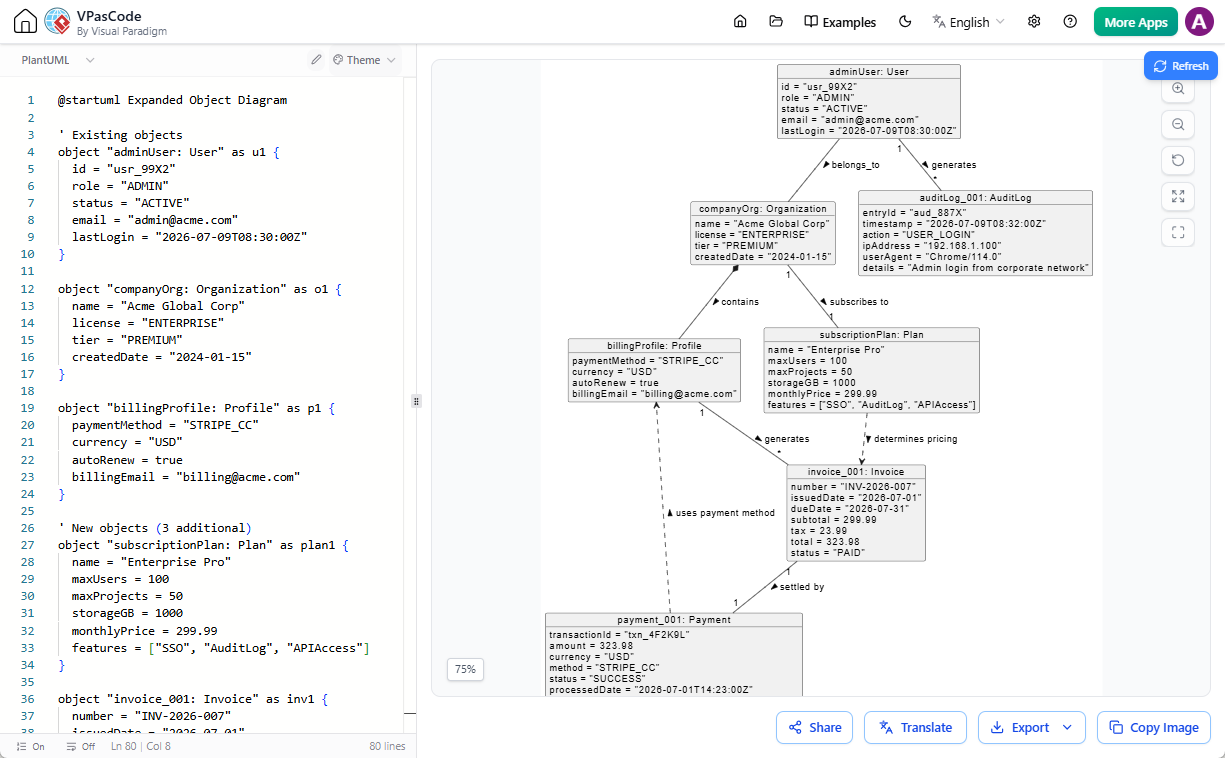Click the Copy Image button
Screen dimensions: 1225x758
point(1153,727)
